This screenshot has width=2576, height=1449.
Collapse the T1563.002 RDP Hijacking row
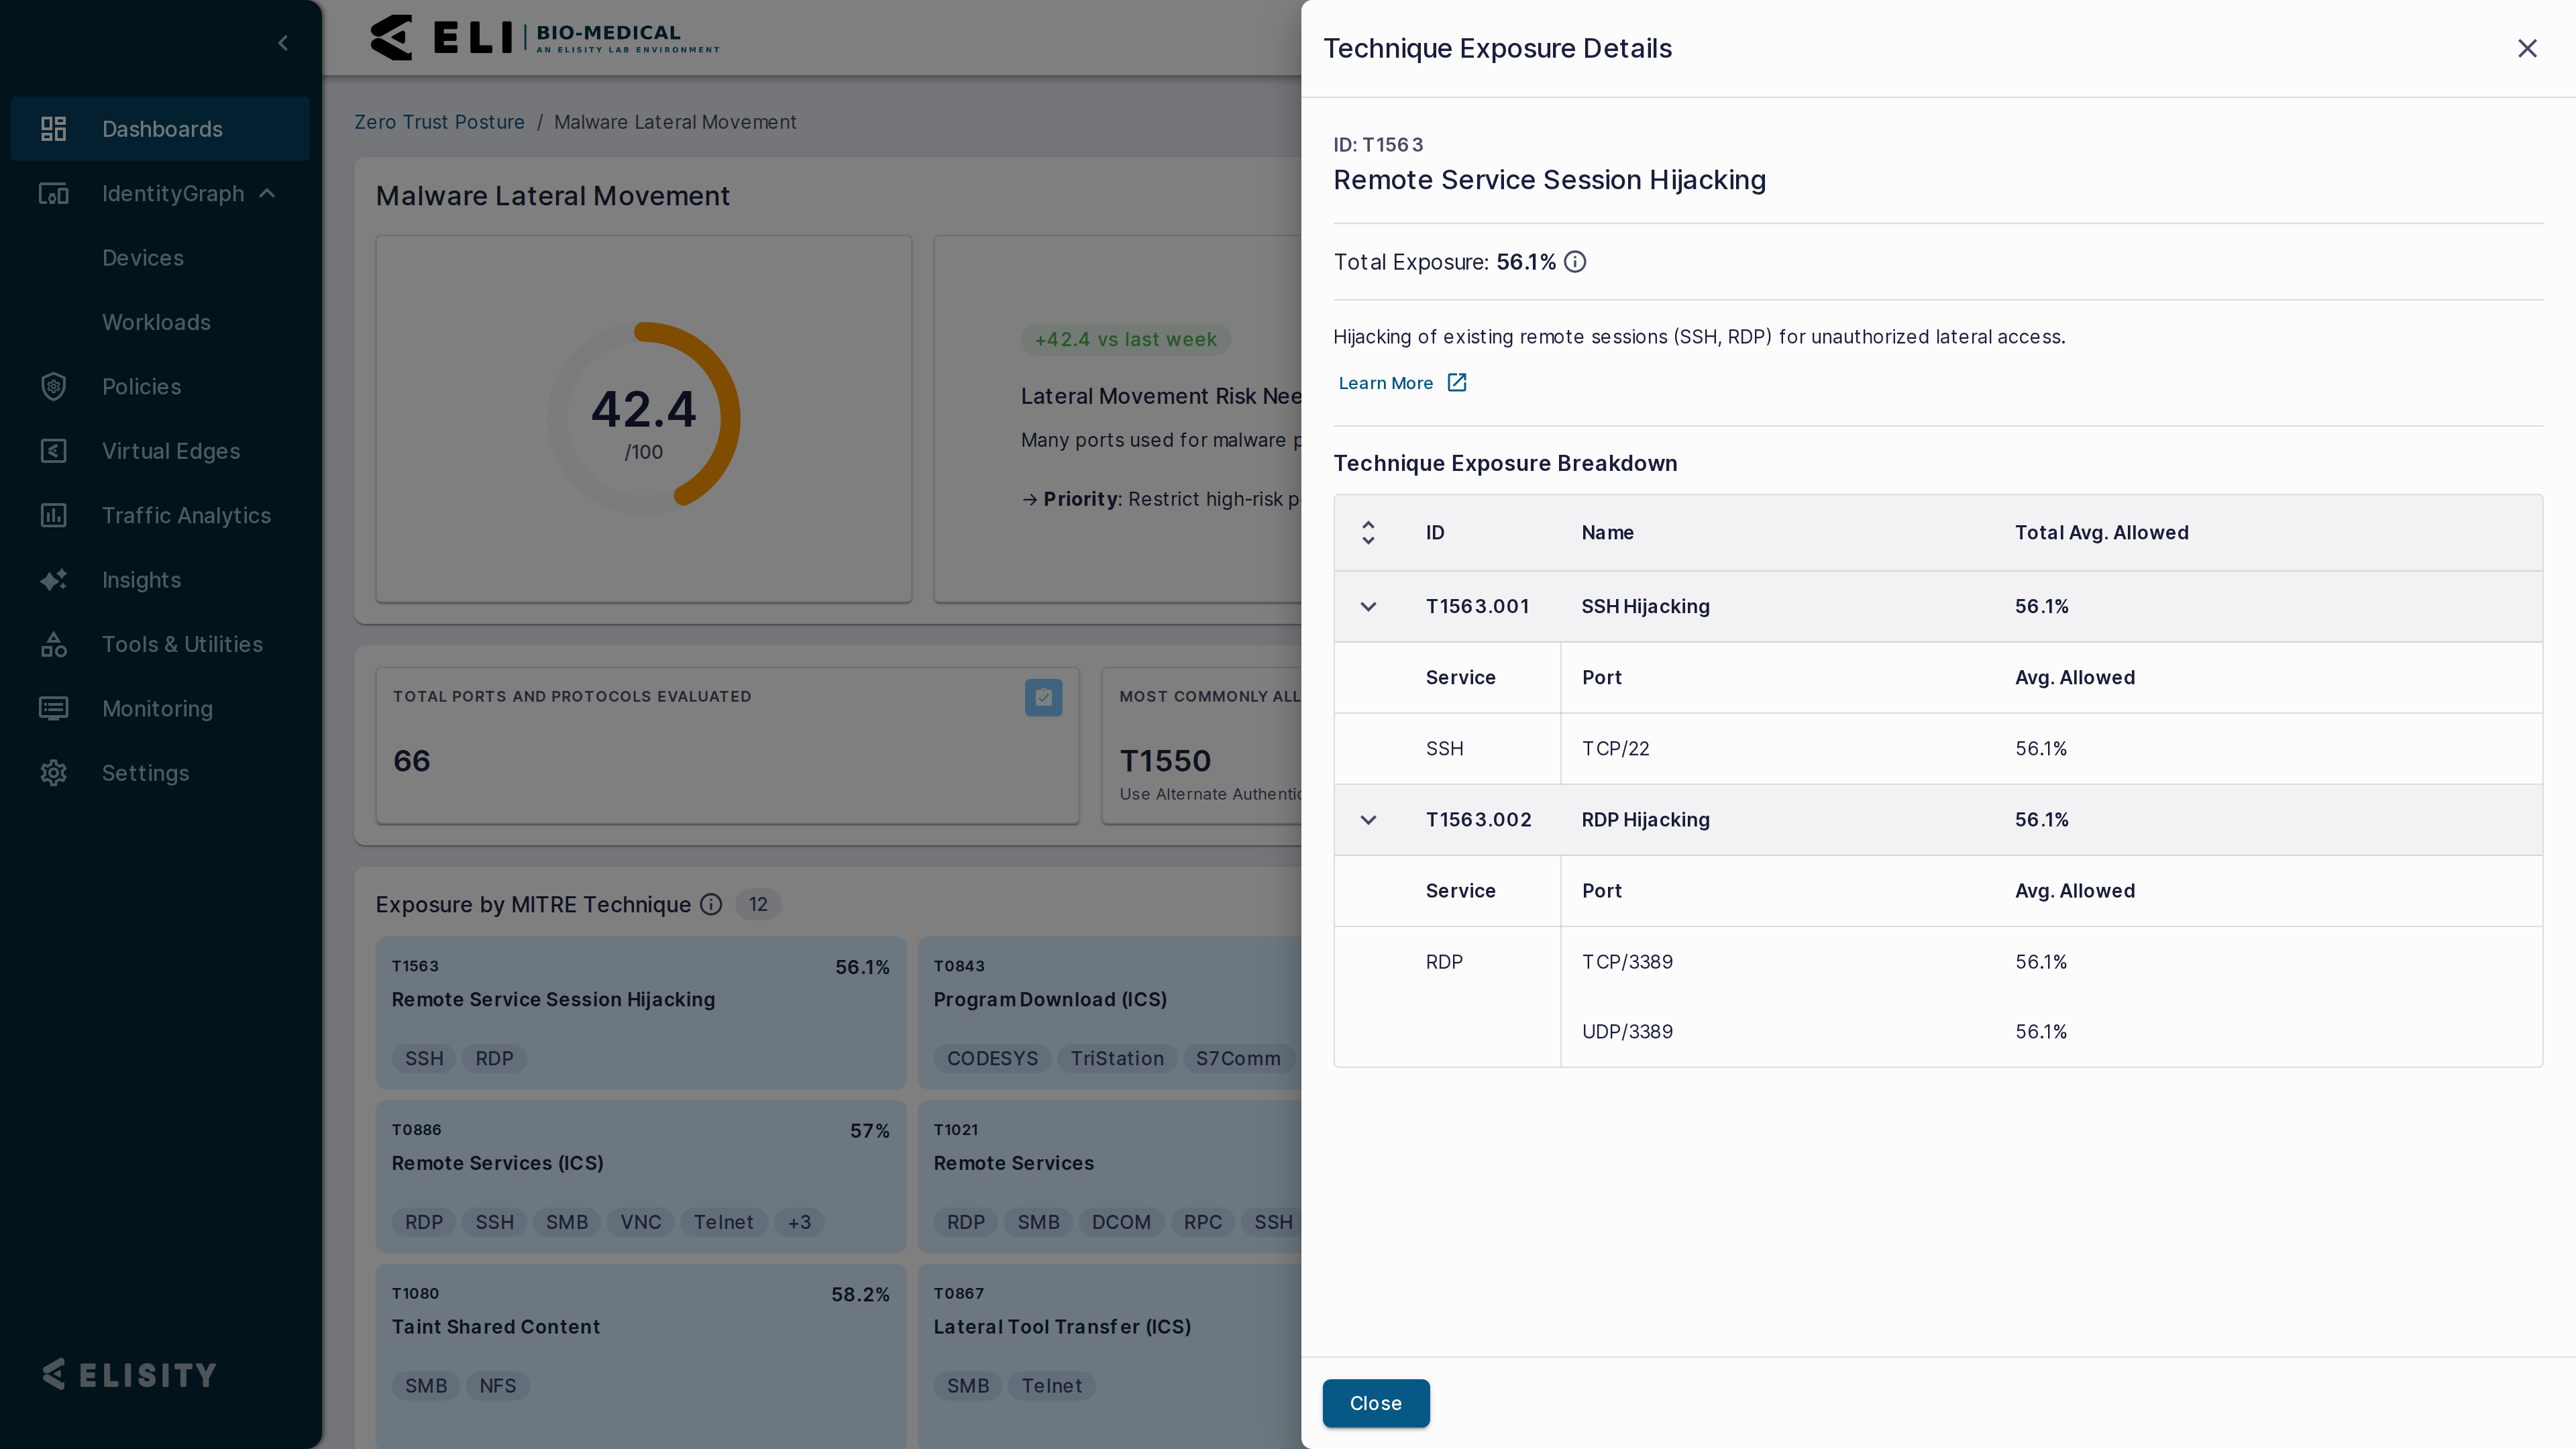(1368, 820)
